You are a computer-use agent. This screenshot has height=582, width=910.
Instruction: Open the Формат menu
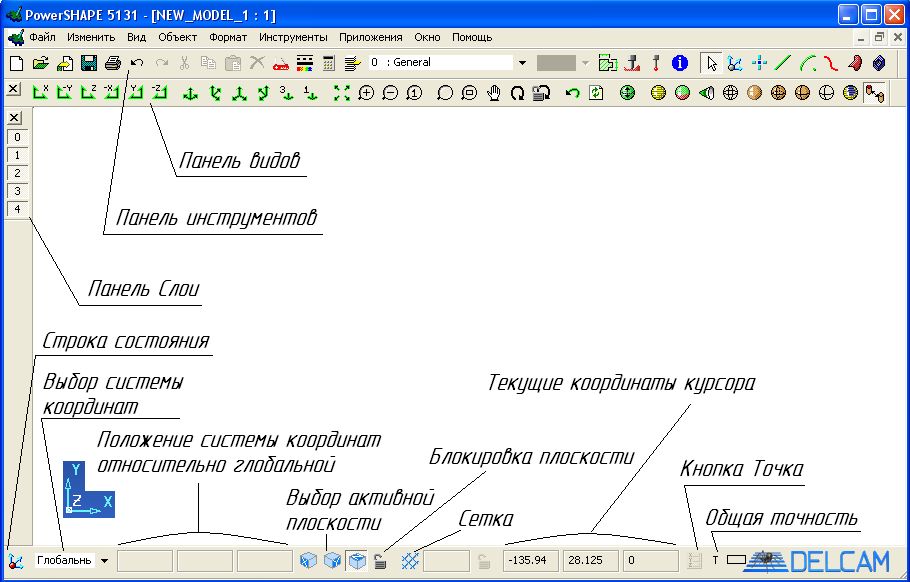(228, 37)
